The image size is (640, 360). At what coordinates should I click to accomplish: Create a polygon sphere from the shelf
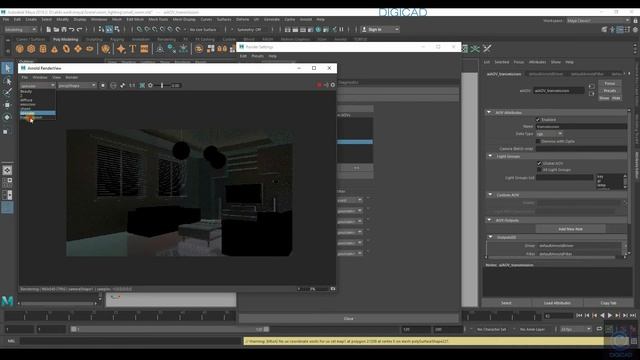tap(20, 49)
